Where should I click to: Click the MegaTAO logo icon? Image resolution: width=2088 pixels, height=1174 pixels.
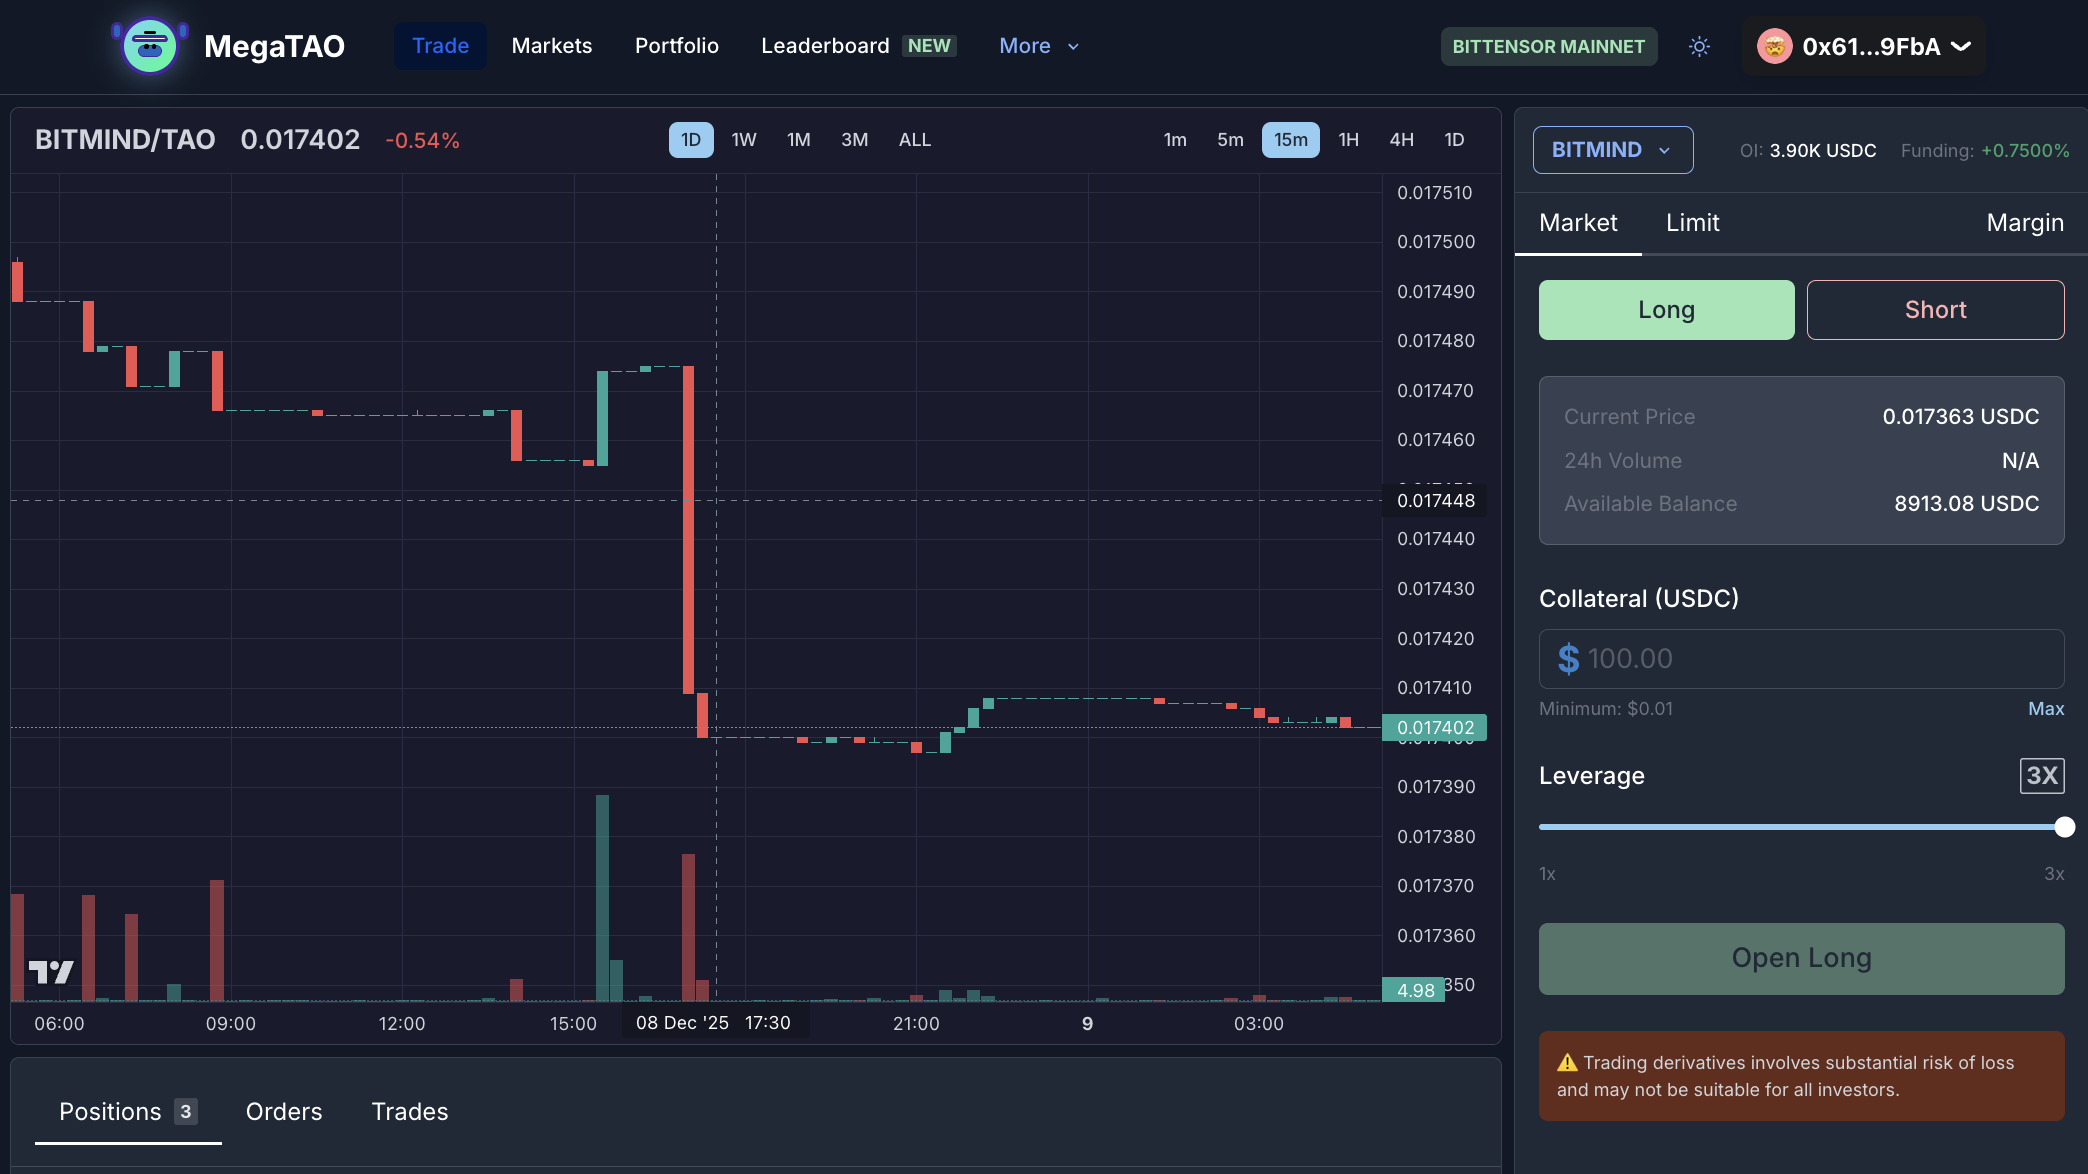pyautogui.click(x=150, y=46)
